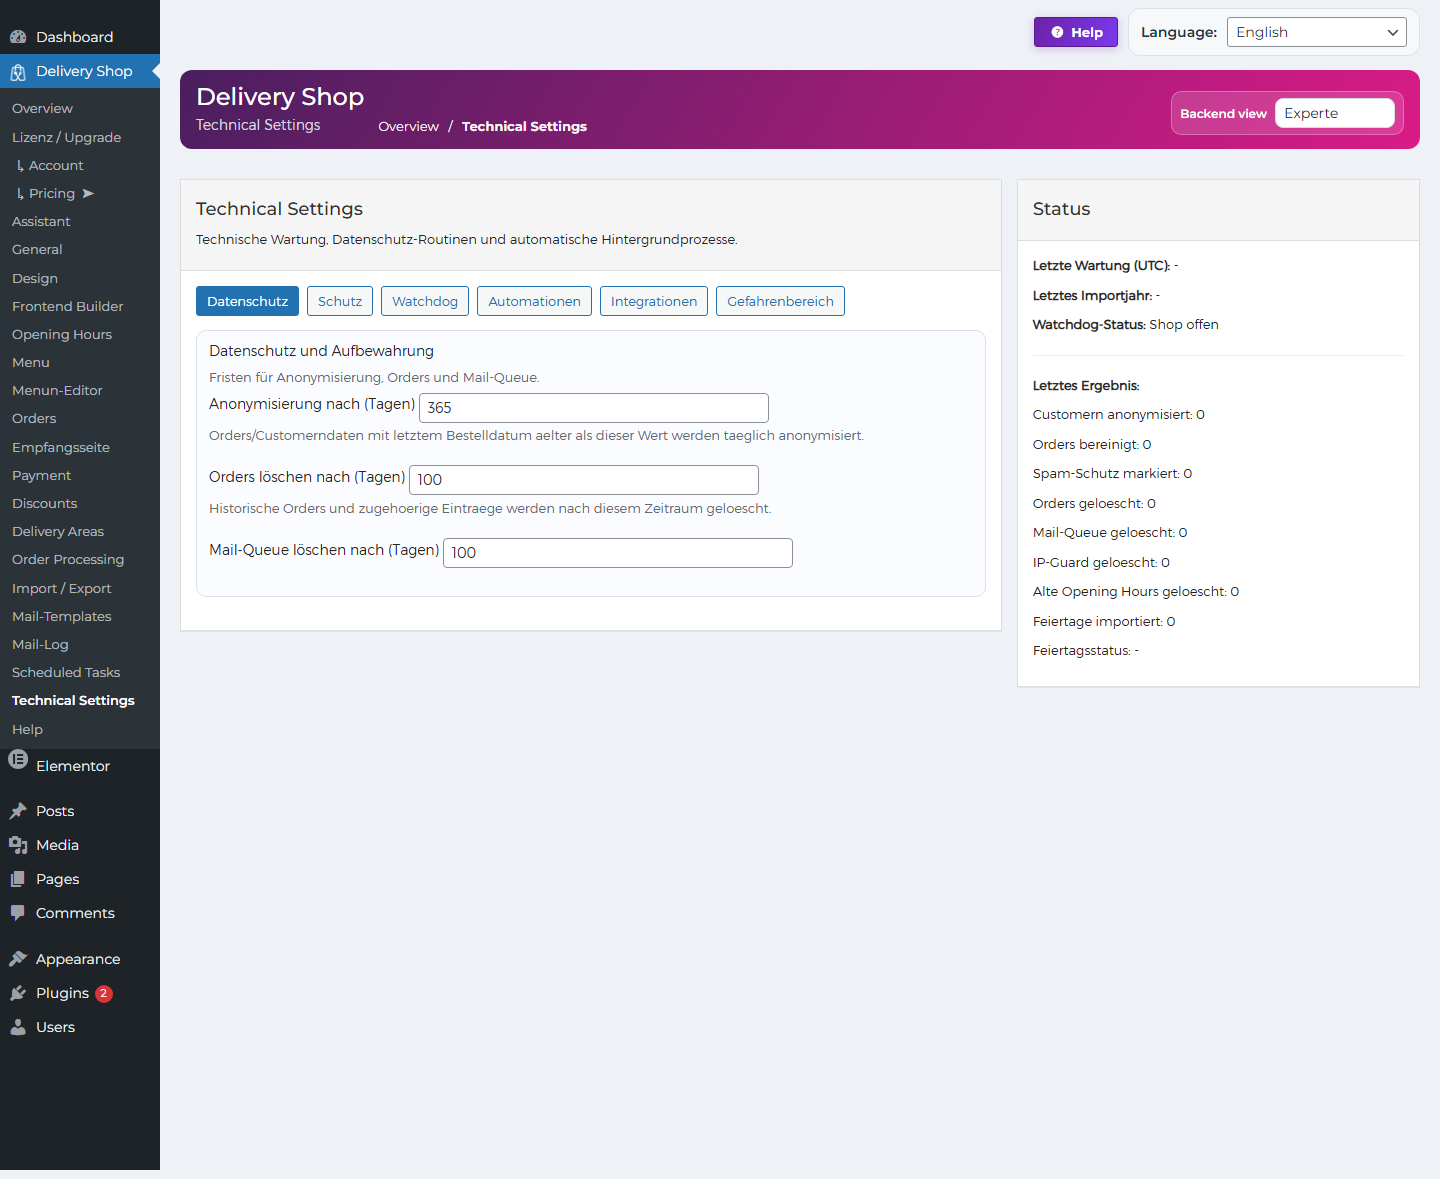This screenshot has width=1440, height=1179.
Task: Click the Plugins plug icon
Action: [18, 993]
